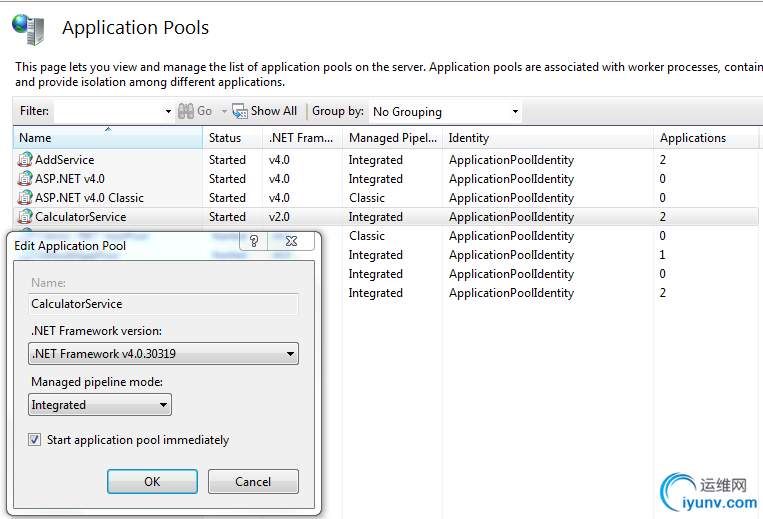Click the ASP.NET v4.0 Classic pool icon

click(x=25, y=198)
